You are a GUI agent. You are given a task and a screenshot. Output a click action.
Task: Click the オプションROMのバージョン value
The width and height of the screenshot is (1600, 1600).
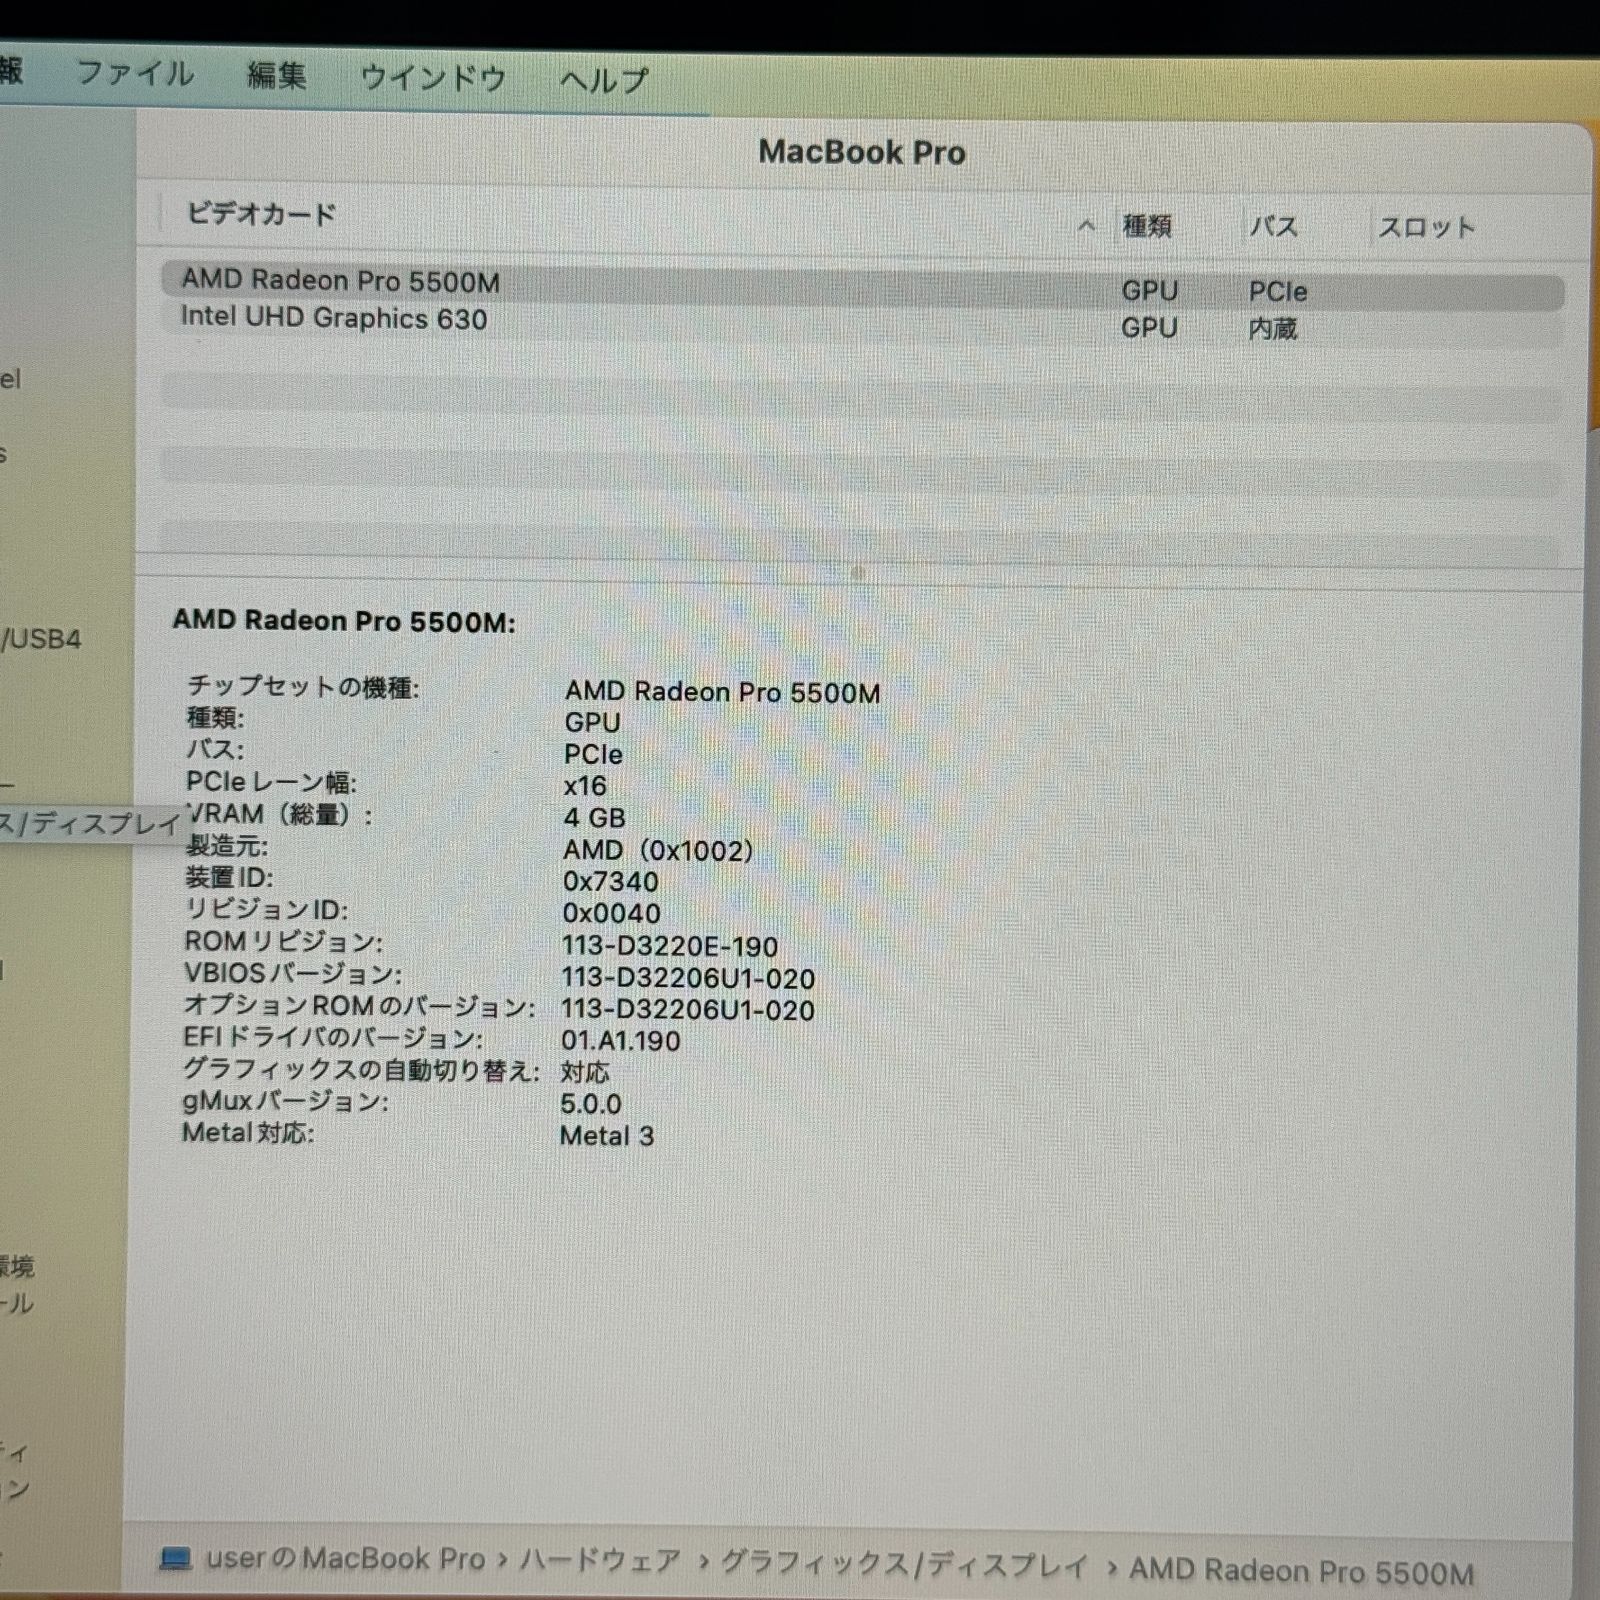(x=688, y=1010)
